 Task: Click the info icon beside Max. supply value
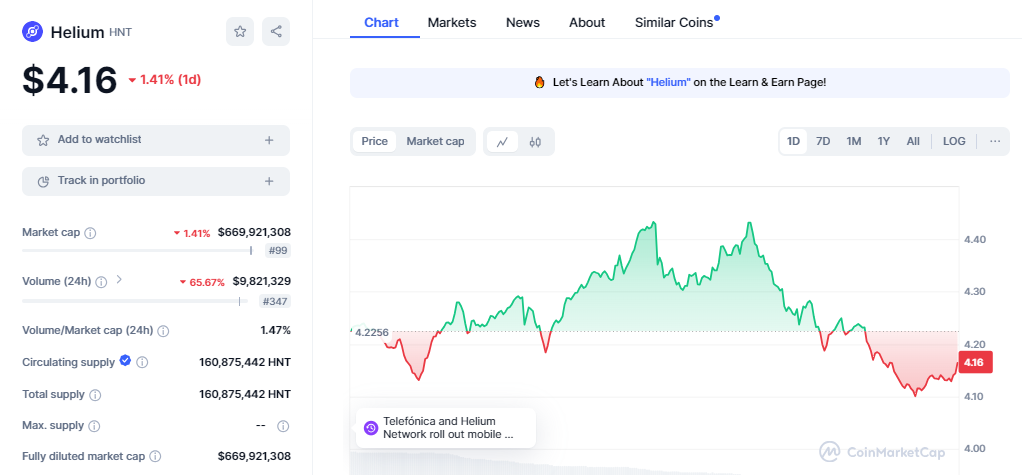tap(283, 426)
